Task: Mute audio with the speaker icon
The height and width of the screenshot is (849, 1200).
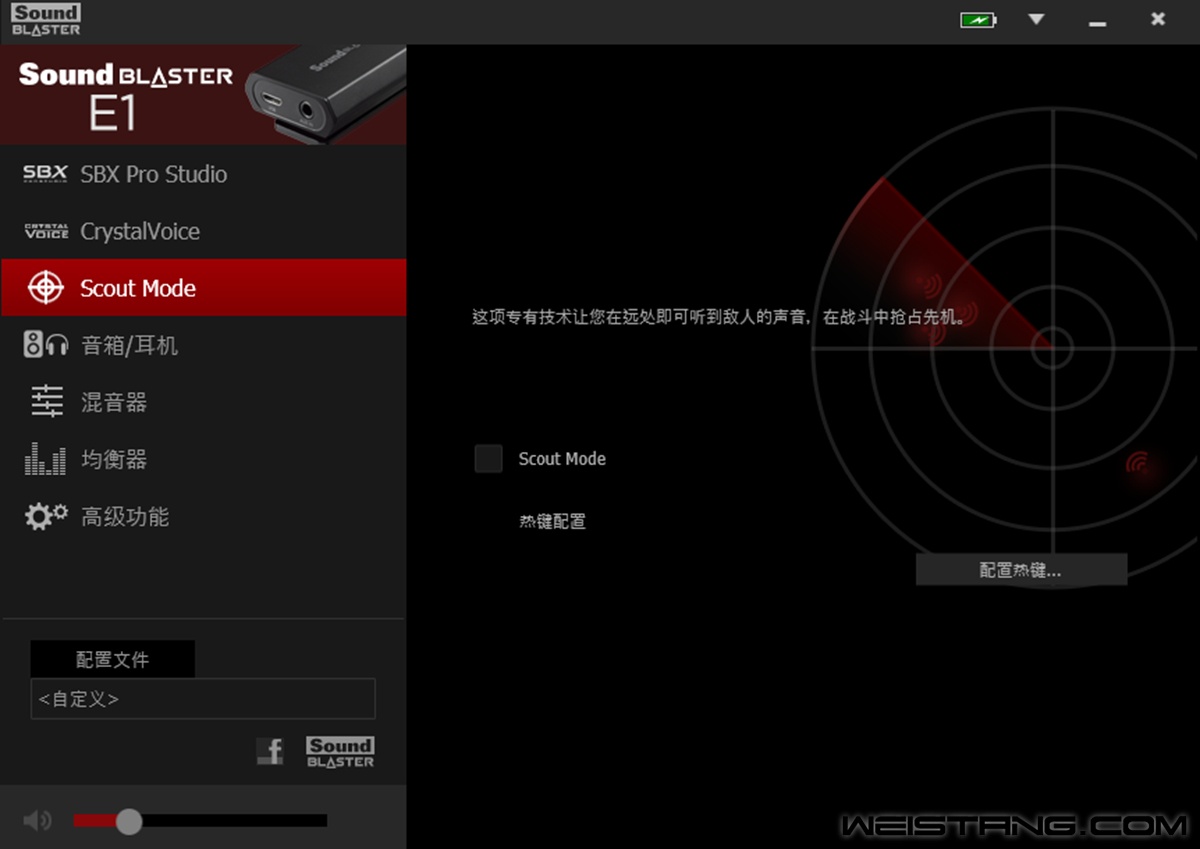Action: tap(37, 821)
